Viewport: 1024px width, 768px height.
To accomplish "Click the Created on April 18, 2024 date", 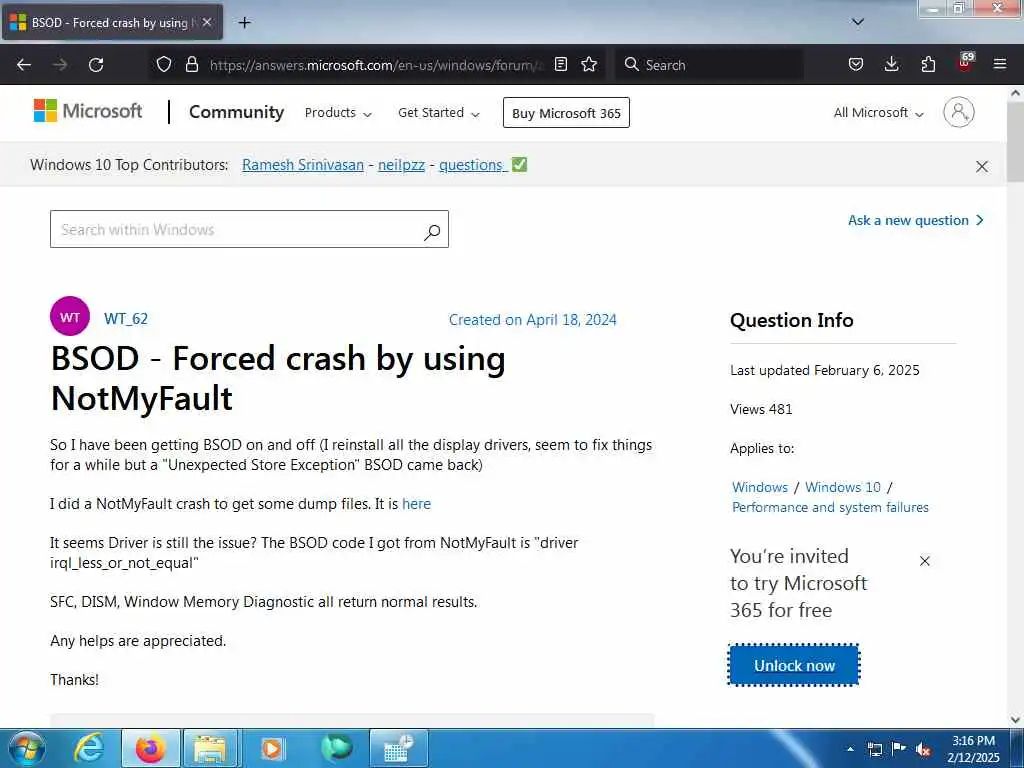I will tap(533, 320).
